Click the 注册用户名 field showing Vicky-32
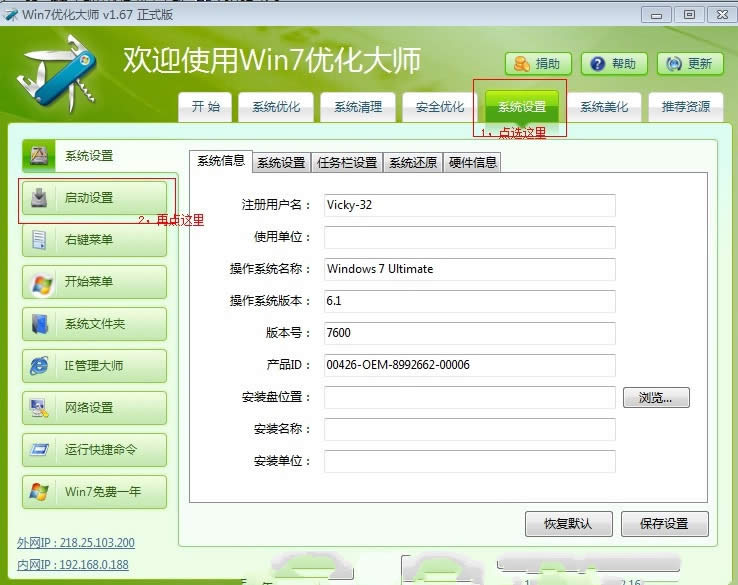The width and height of the screenshot is (738, 585). pyautogui.click(x=470, y=205)
